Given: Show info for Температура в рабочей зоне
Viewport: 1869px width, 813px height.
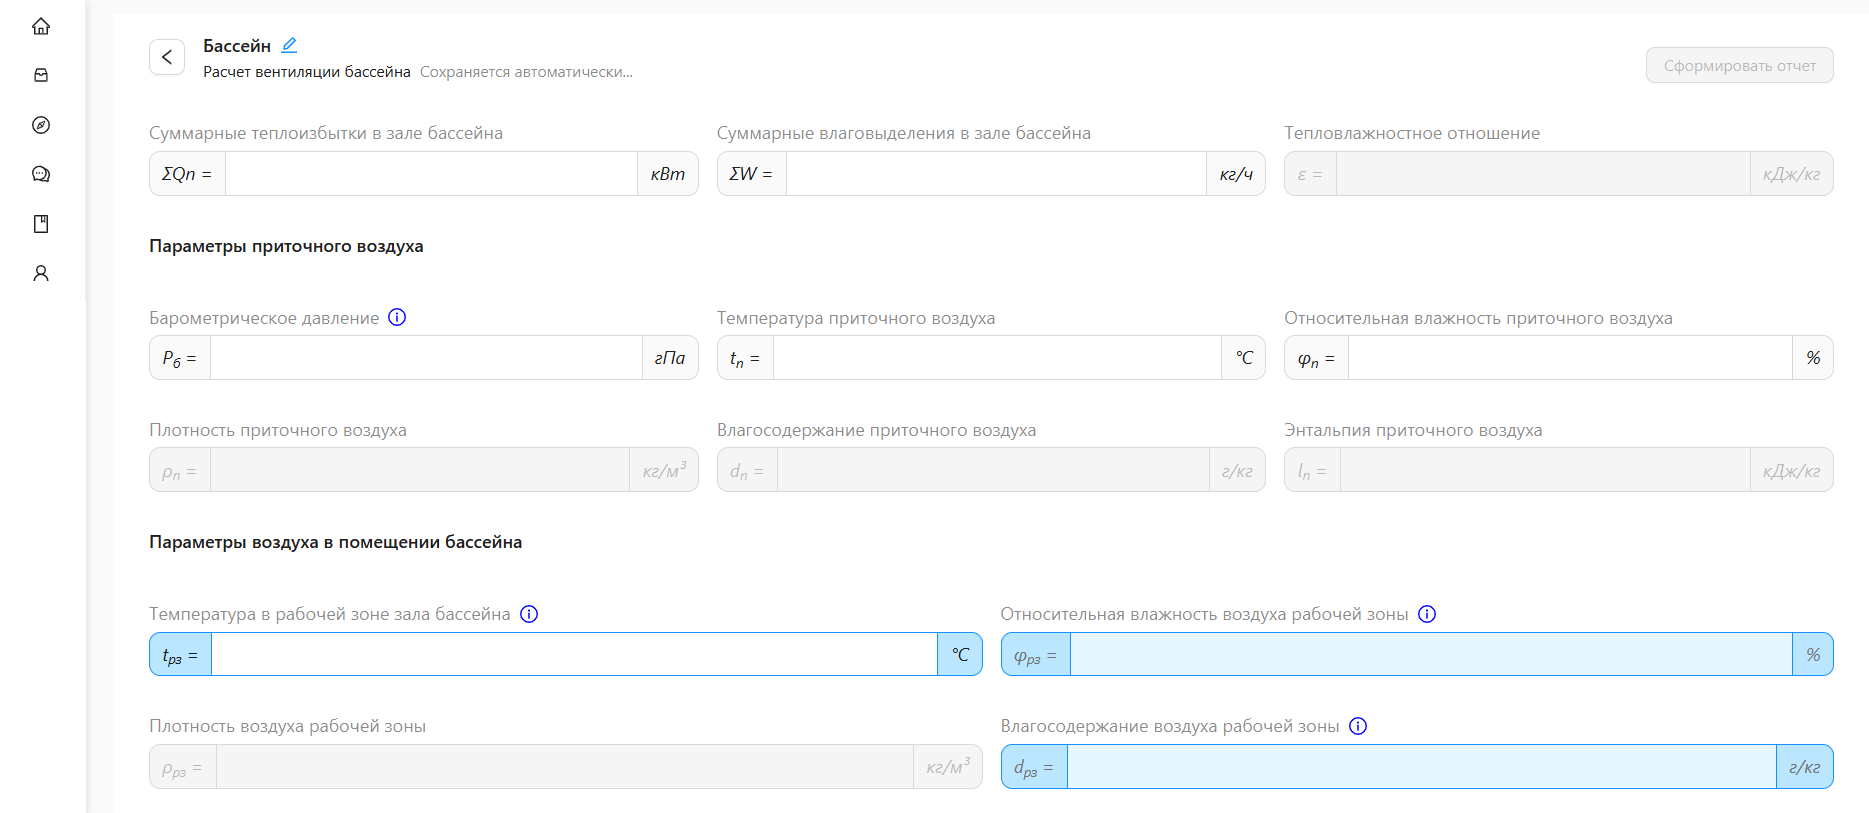Looking at the screenshot, I should pos(529,614).
